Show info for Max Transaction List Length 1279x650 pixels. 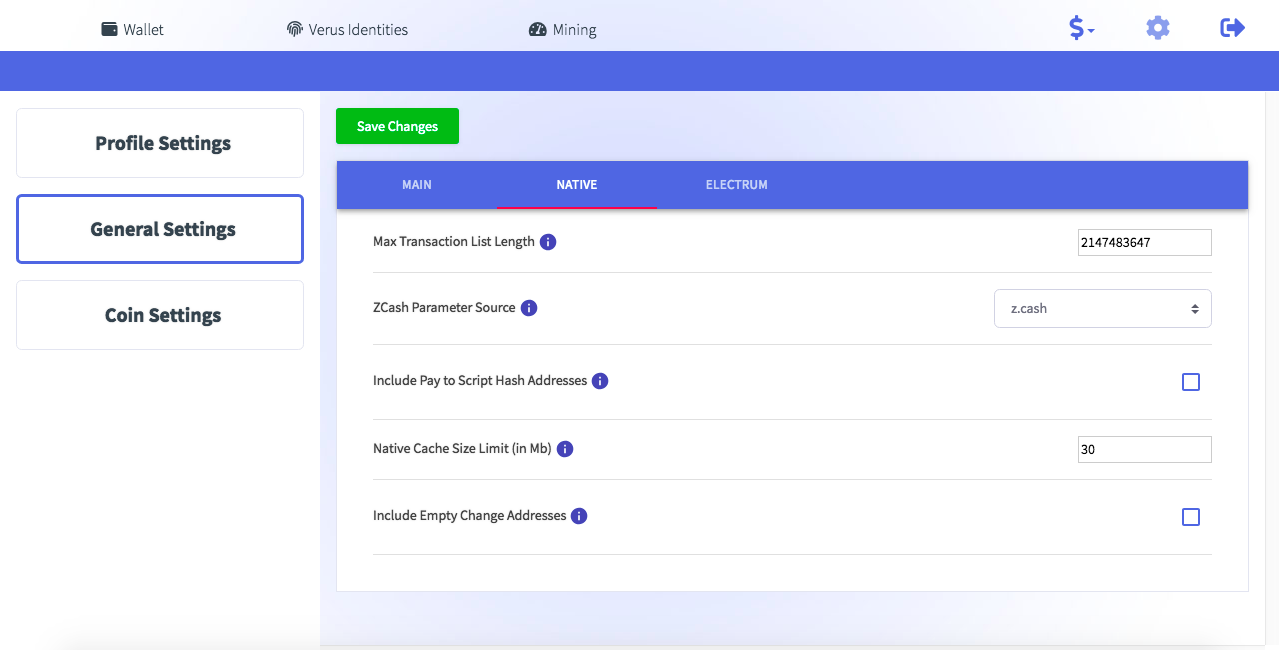coord(548,242)
